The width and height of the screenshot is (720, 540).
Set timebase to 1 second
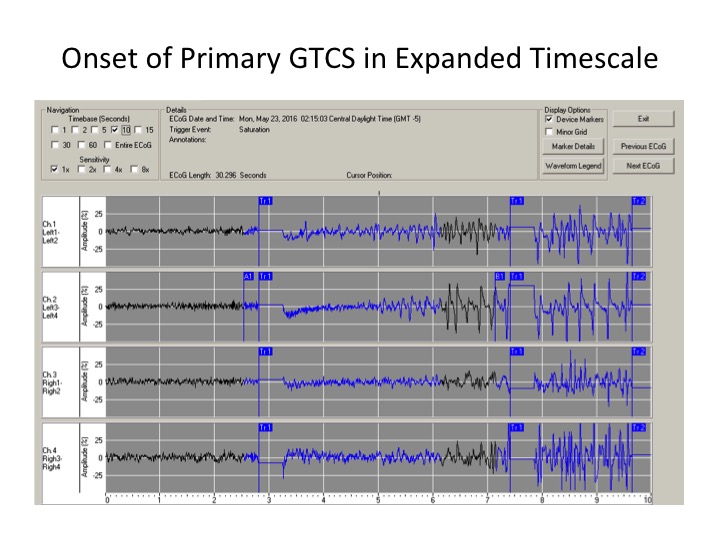(55, 130)
